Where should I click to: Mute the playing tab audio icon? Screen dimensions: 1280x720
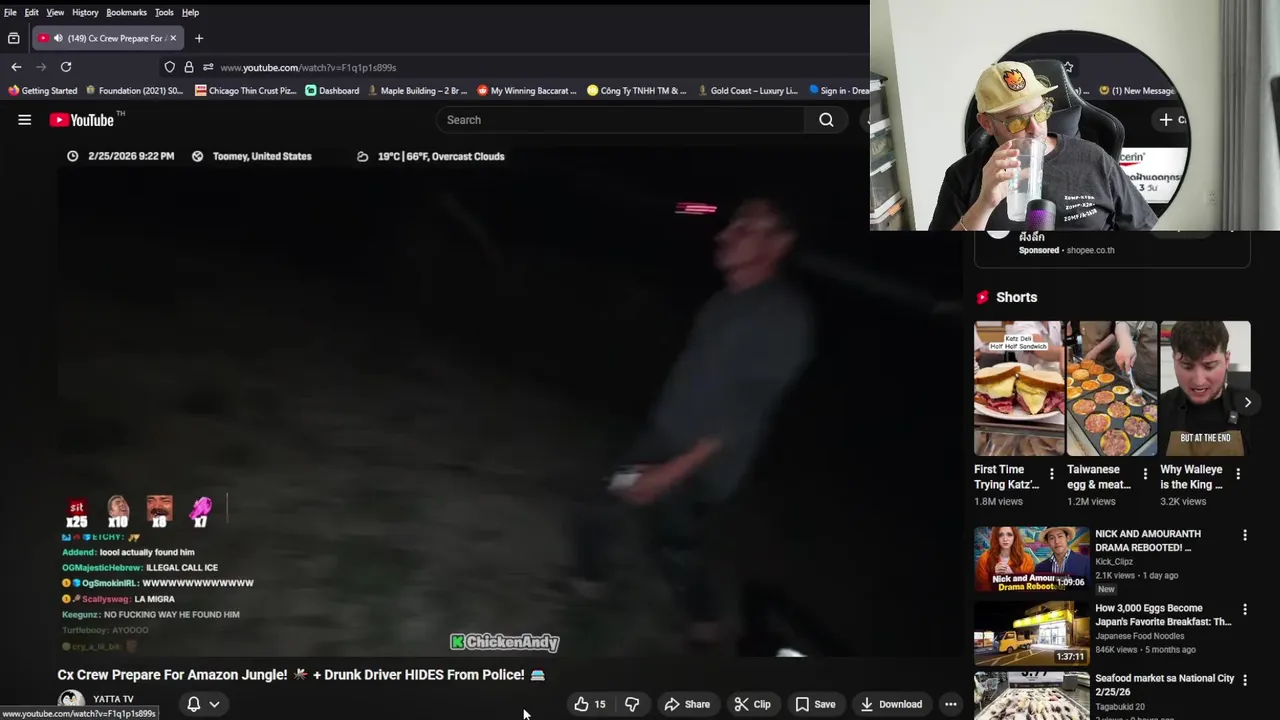[57, 38]
